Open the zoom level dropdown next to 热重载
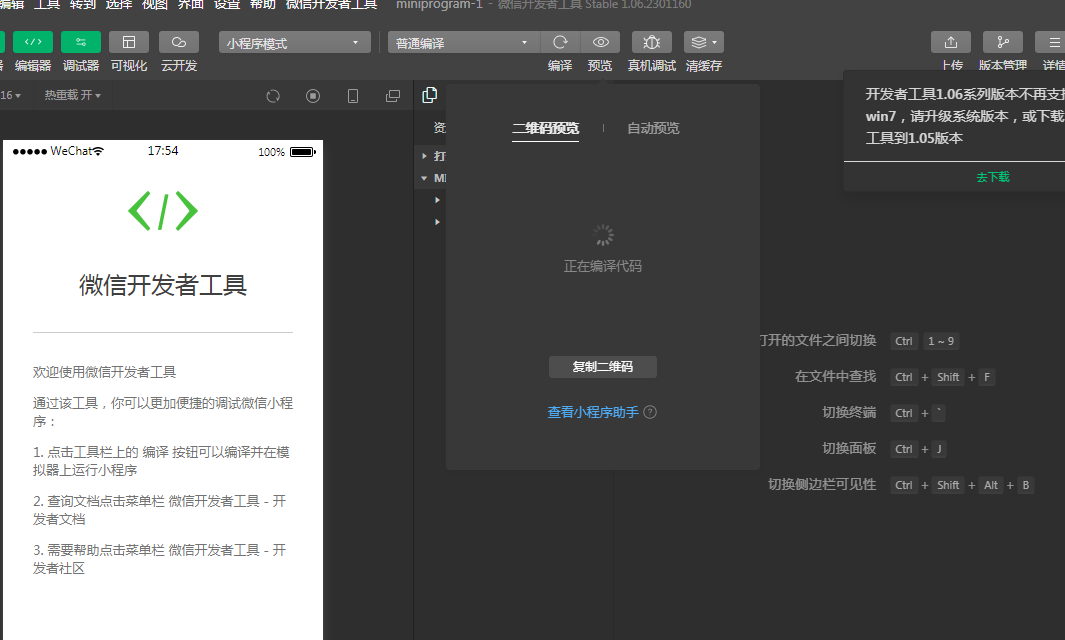 tap(11, 95)
